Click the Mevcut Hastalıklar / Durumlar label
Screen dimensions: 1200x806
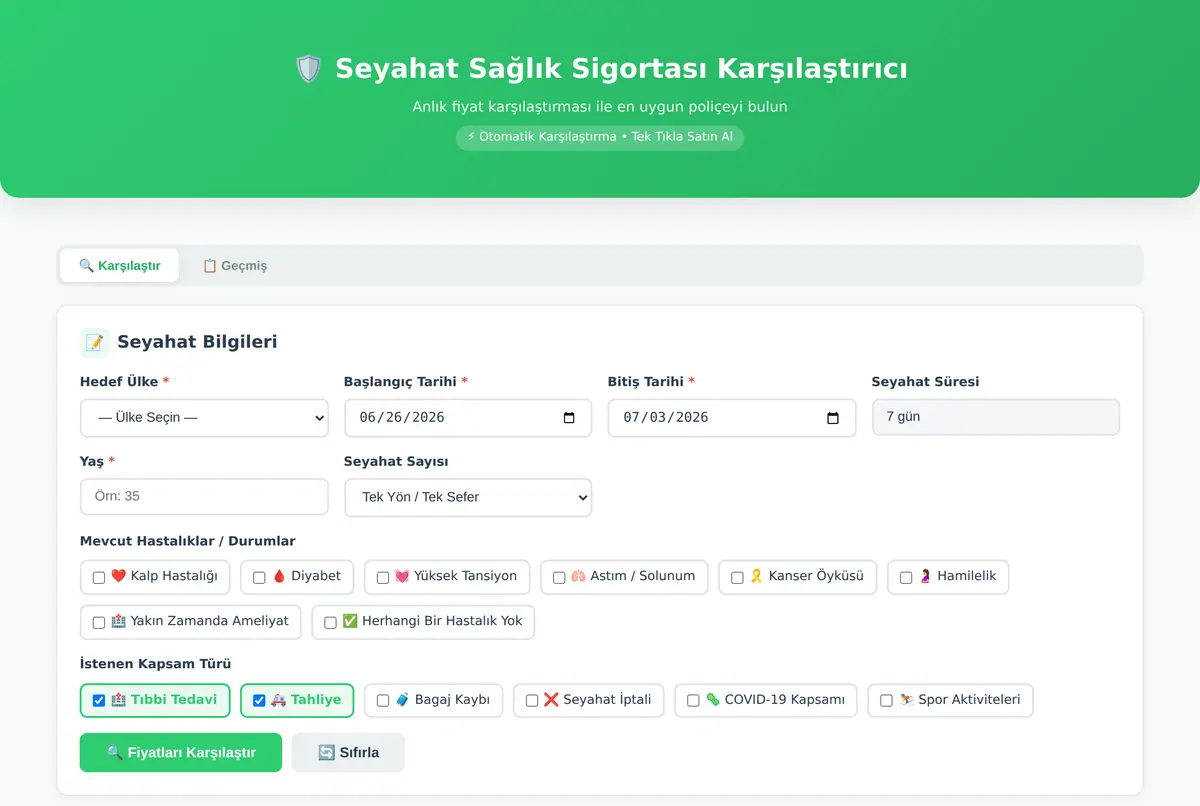[x=188, y=541]
